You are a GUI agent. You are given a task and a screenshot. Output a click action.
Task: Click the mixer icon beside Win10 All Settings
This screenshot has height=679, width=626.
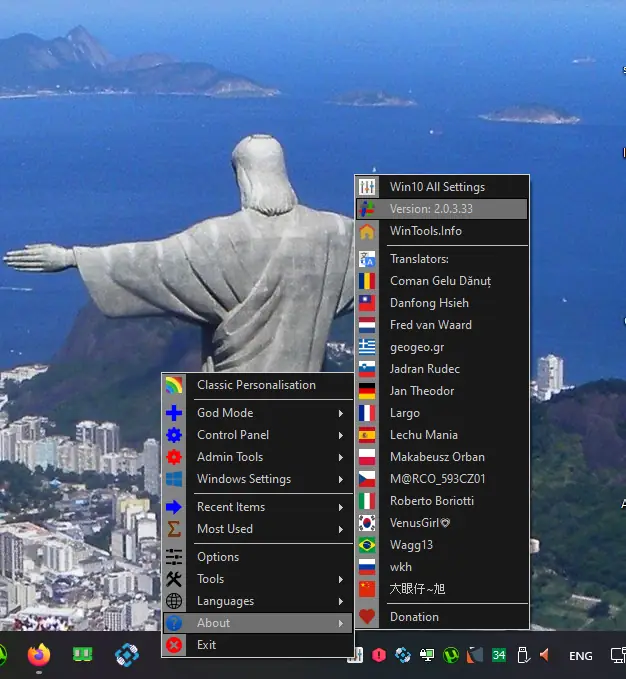367,187
